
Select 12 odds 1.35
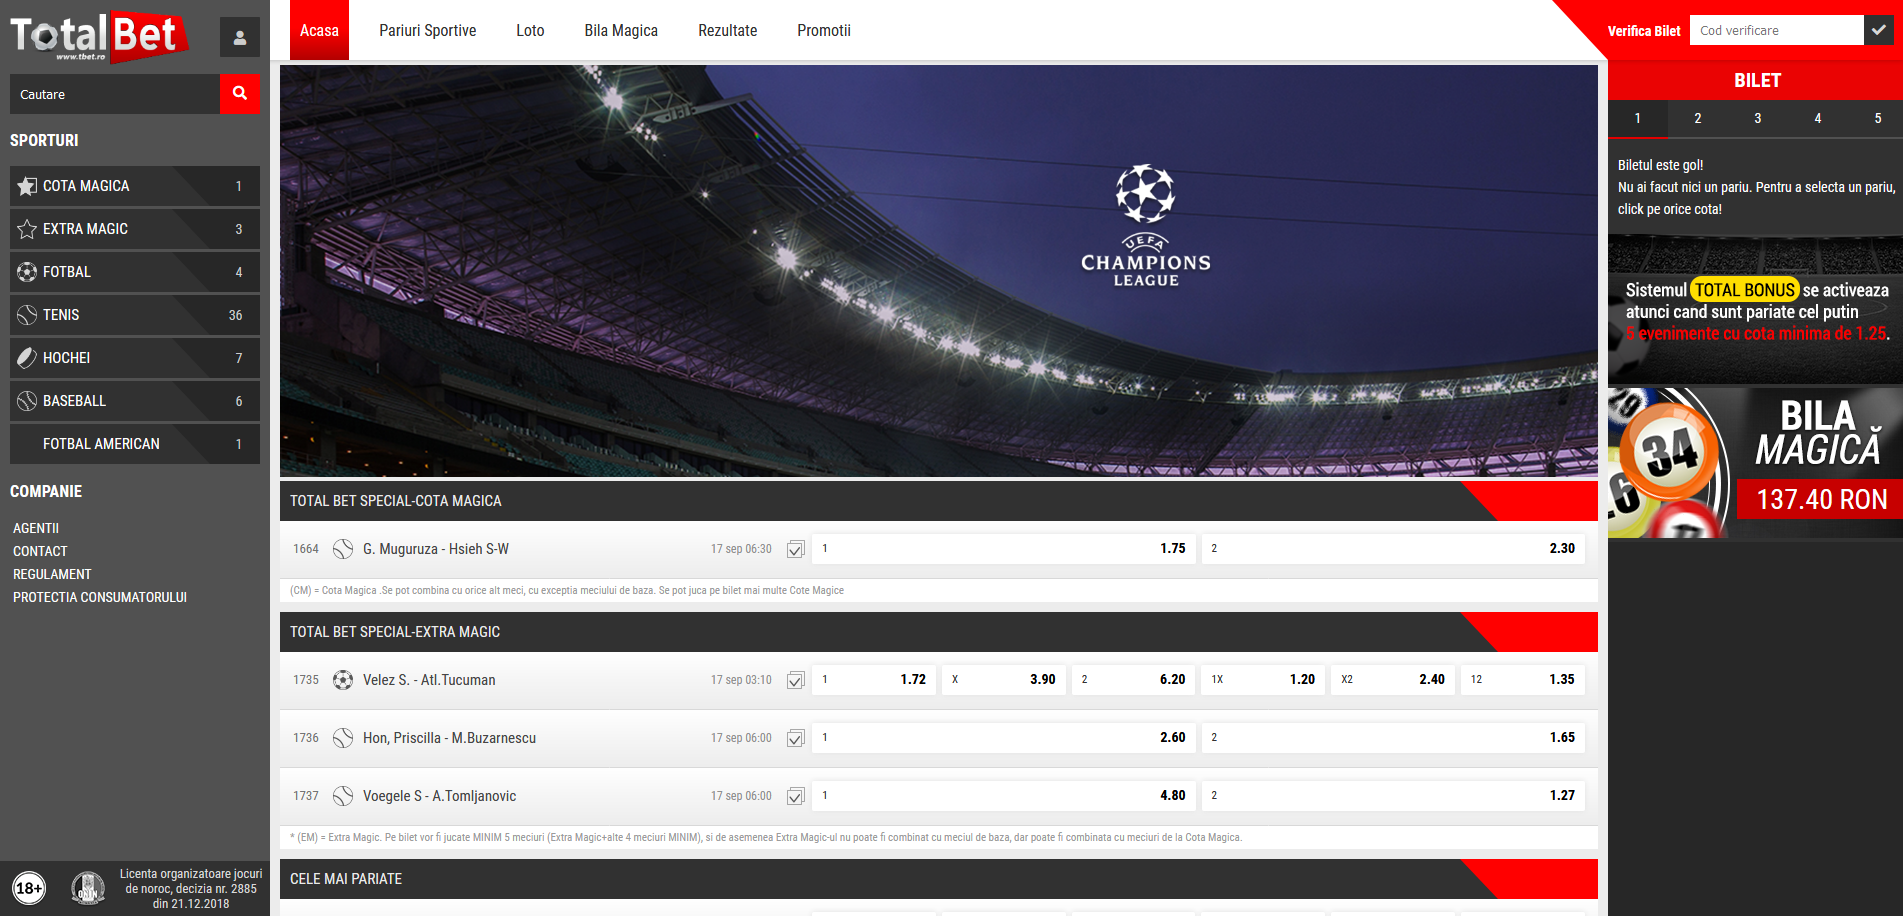click(x=1523, y=680)
